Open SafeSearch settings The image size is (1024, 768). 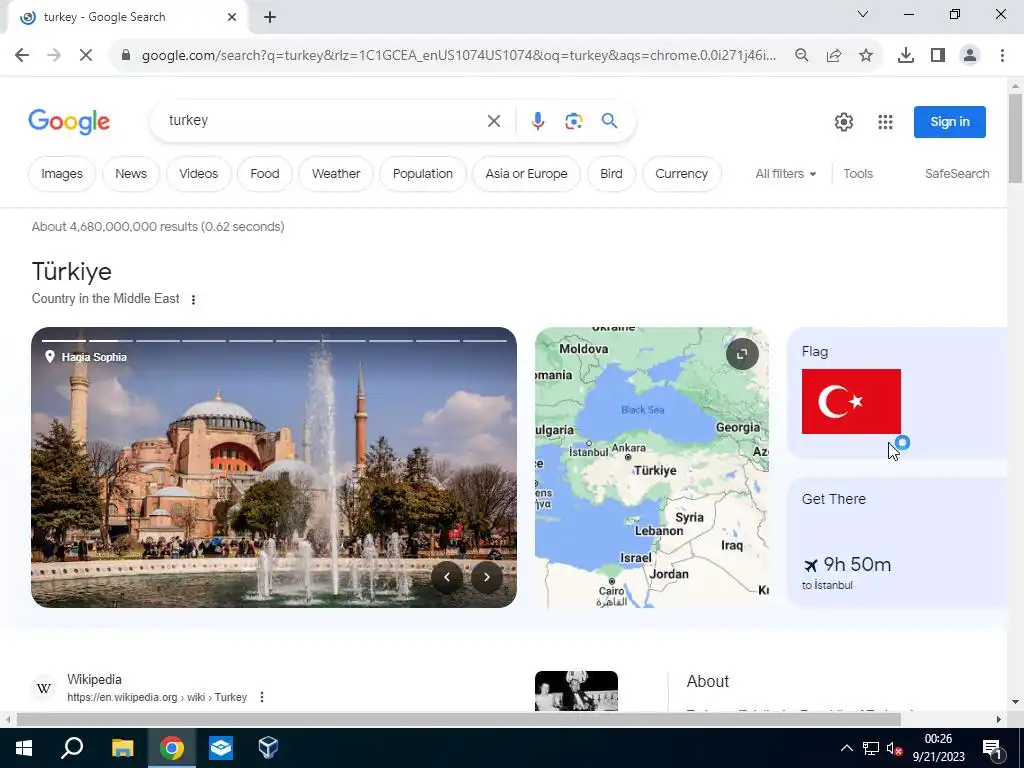tap(957, 174)
